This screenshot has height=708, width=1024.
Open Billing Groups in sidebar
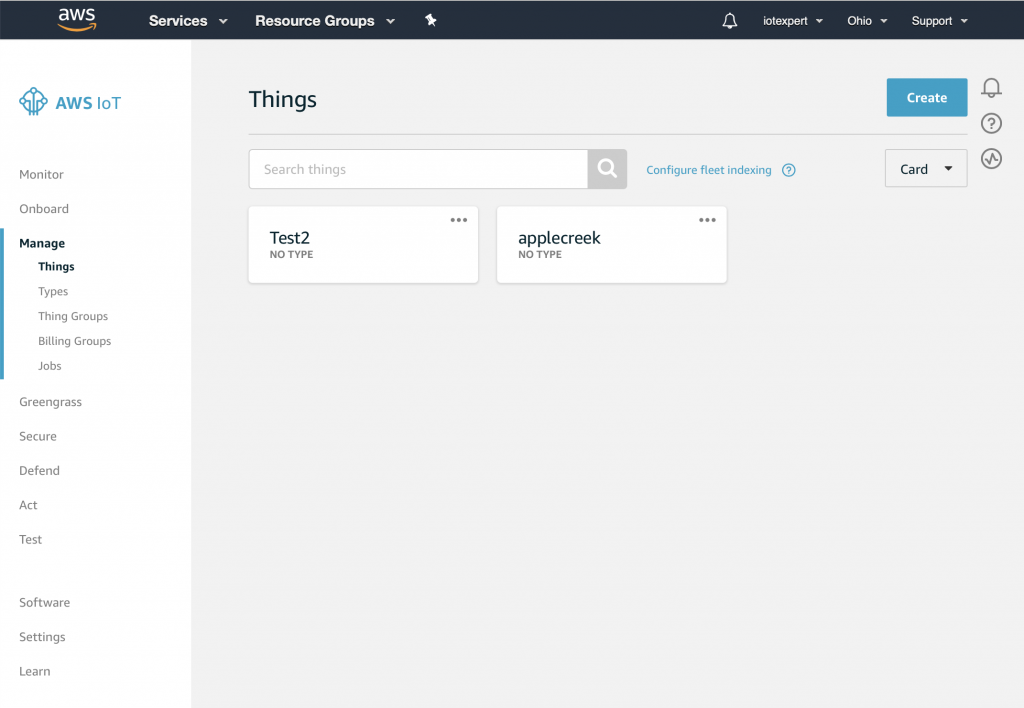coord(74,341)
